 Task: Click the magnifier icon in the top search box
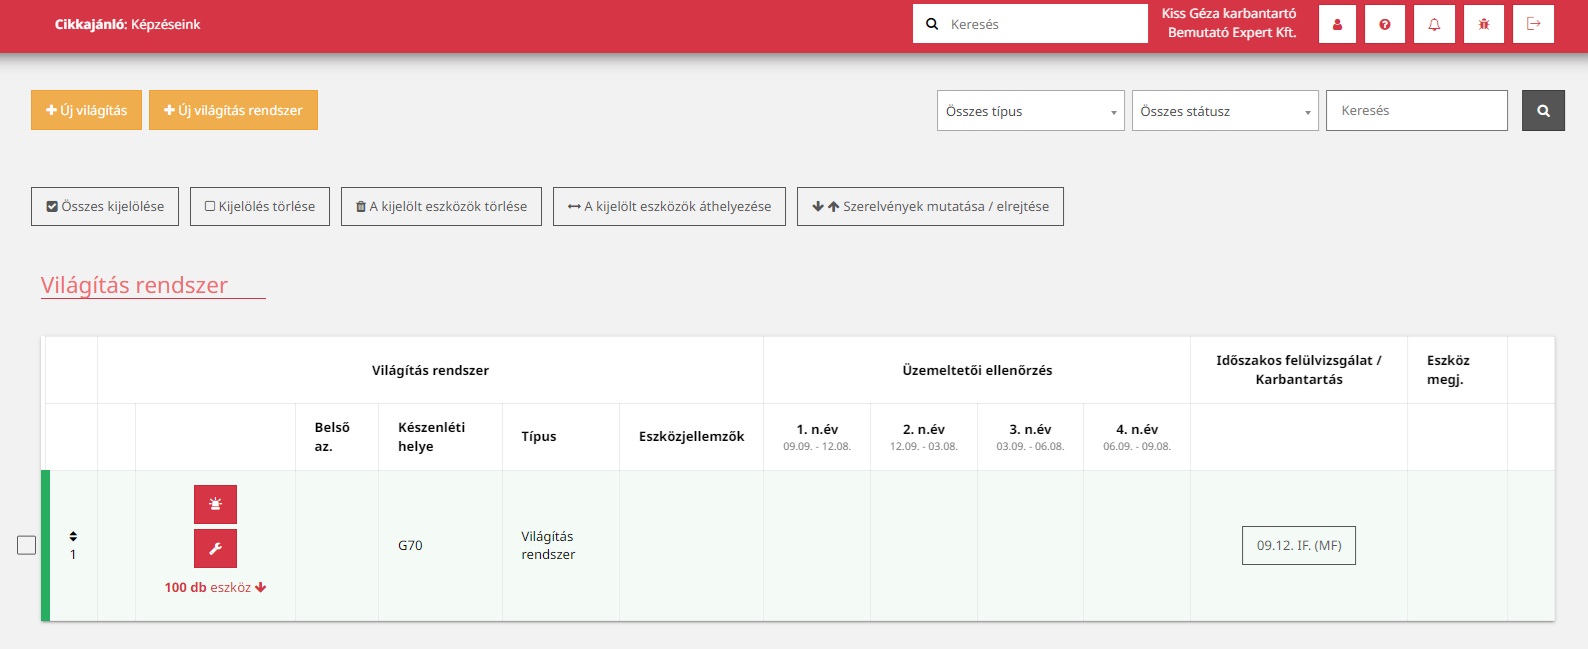[932, 24]
